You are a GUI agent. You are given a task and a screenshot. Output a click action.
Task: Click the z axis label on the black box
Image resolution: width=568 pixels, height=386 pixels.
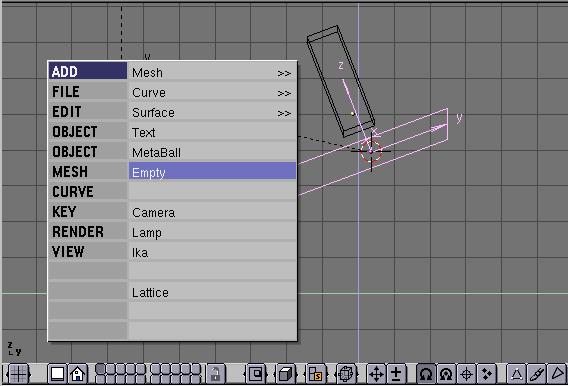pyautogui.click(x=341, y=66)
